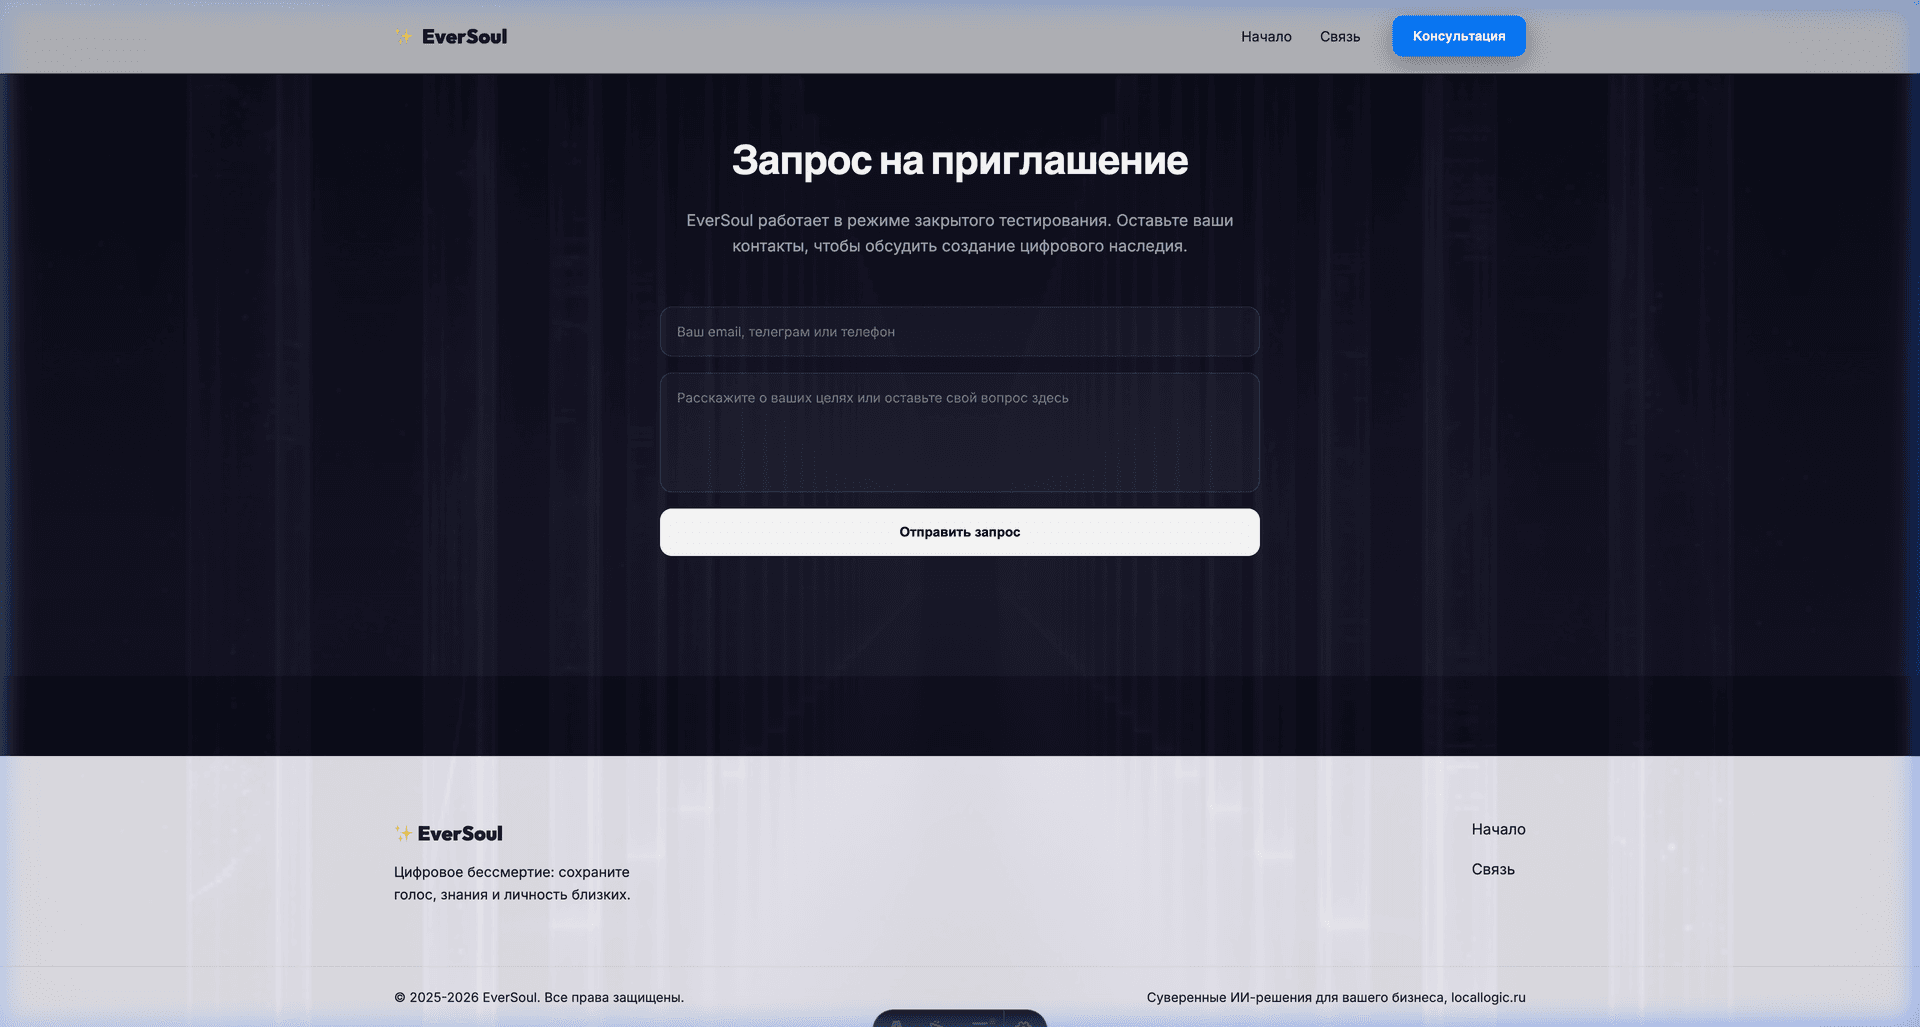Open Начало in the top navigation
This screenshot has width=1920, height=1027.
pos(1266,36)
